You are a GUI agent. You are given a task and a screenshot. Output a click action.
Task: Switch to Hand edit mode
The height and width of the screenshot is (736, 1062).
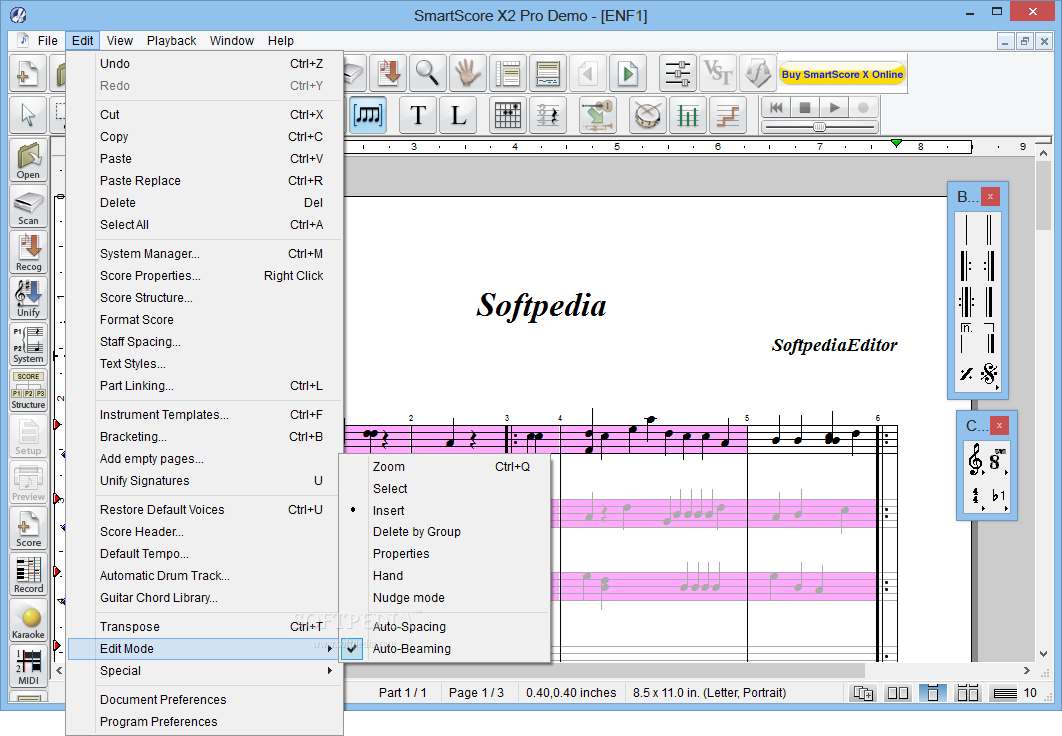387,576
